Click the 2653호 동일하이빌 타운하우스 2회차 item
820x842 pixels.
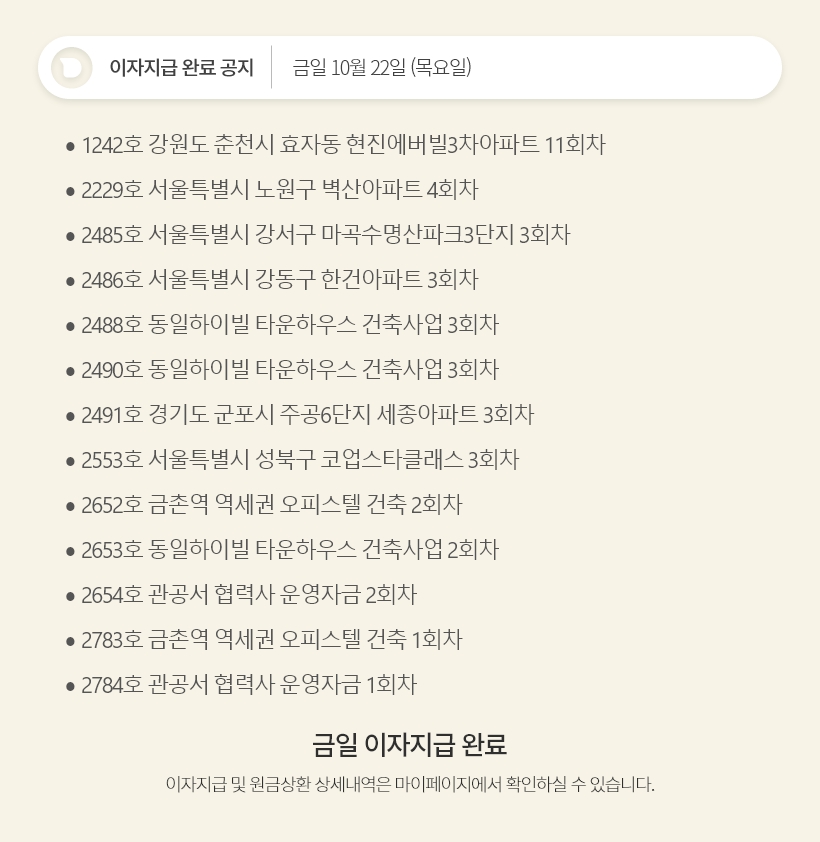[290, 550]
